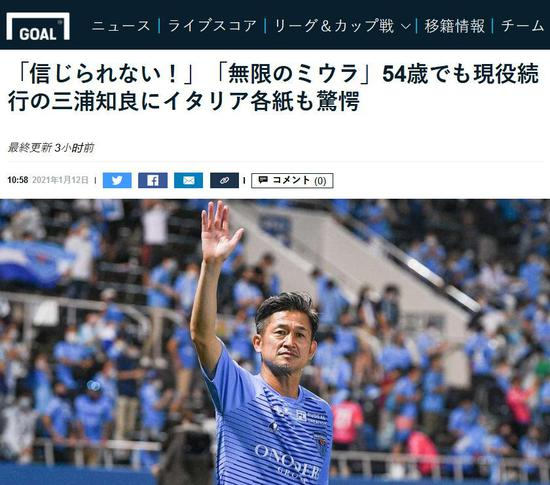Open the main article photo of waving player
This screenshot has height=485, width=550.
pyautogui.click(x=275, y=342)
